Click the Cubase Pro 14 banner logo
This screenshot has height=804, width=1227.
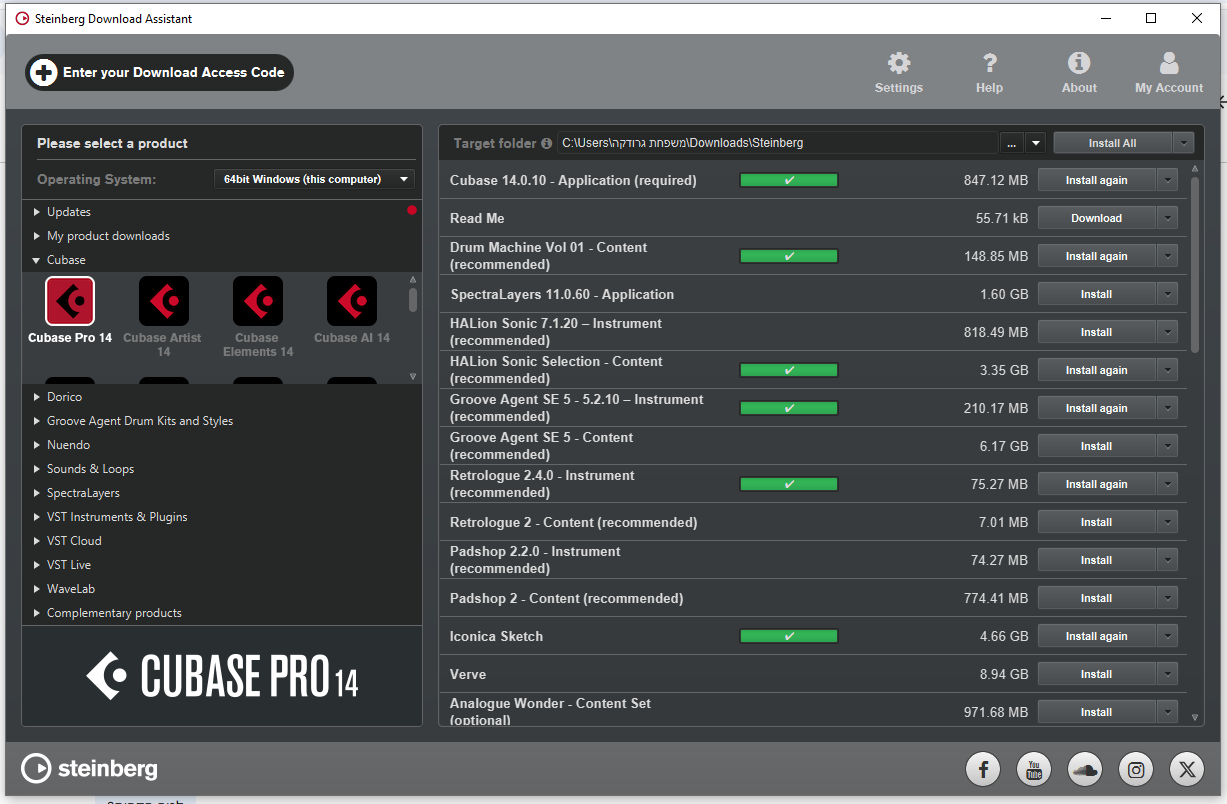point(222,676)
